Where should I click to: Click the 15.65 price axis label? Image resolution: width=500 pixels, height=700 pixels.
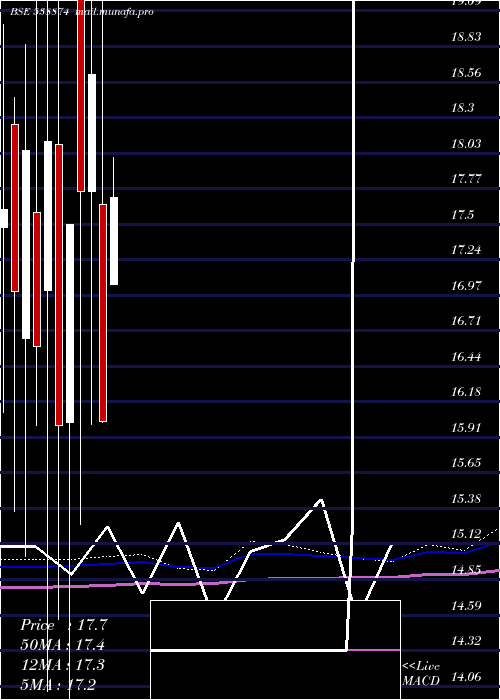point(466,463)
